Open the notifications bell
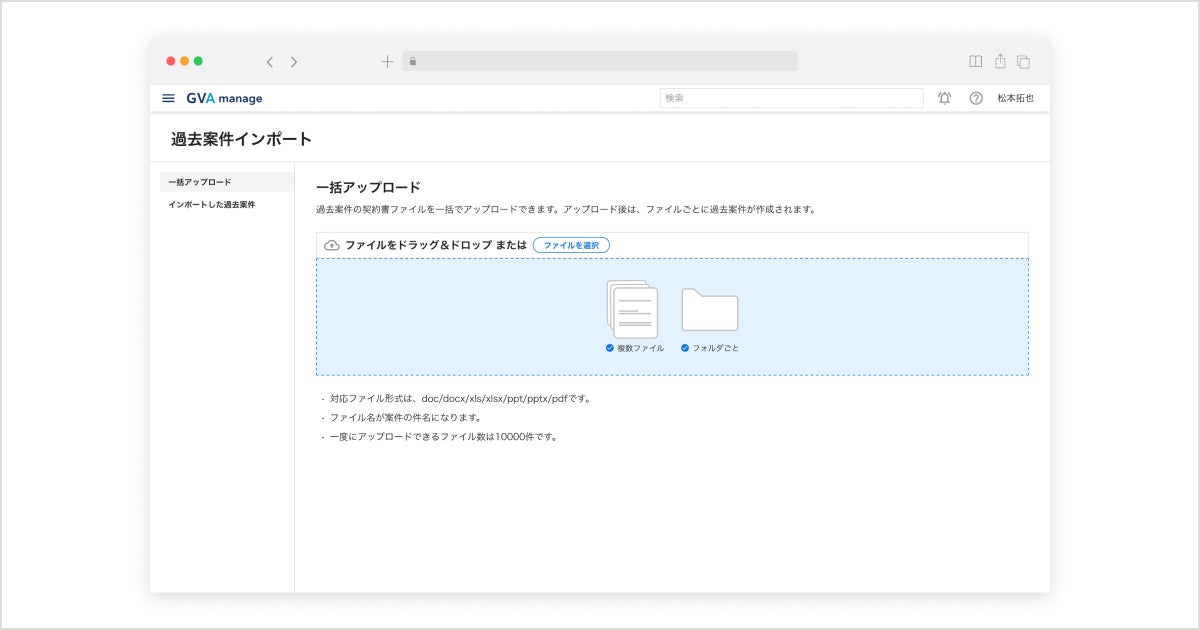Screen dimensions: 1200x630 [944, 98]
